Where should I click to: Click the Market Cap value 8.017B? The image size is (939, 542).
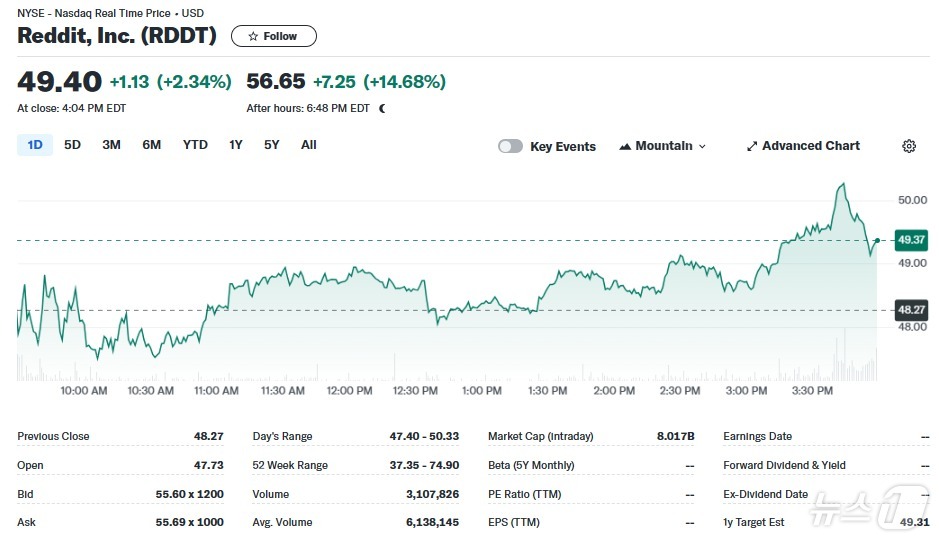[x=676, y=436]
